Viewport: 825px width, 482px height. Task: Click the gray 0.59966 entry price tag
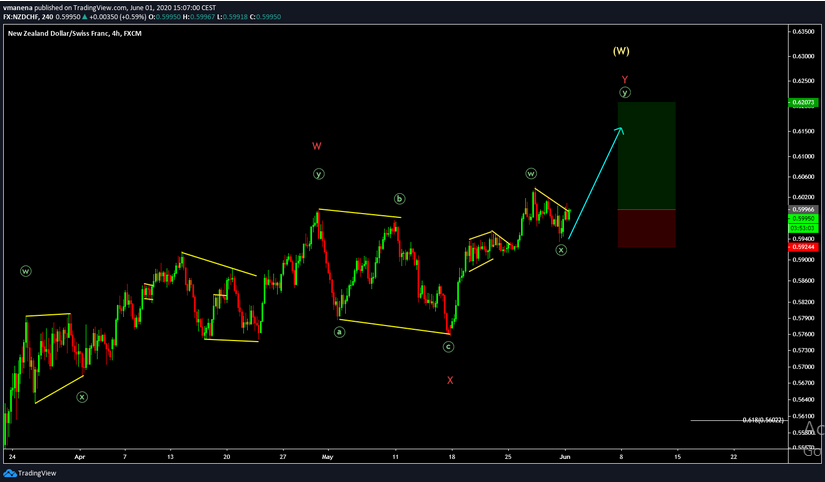[803, 209]
